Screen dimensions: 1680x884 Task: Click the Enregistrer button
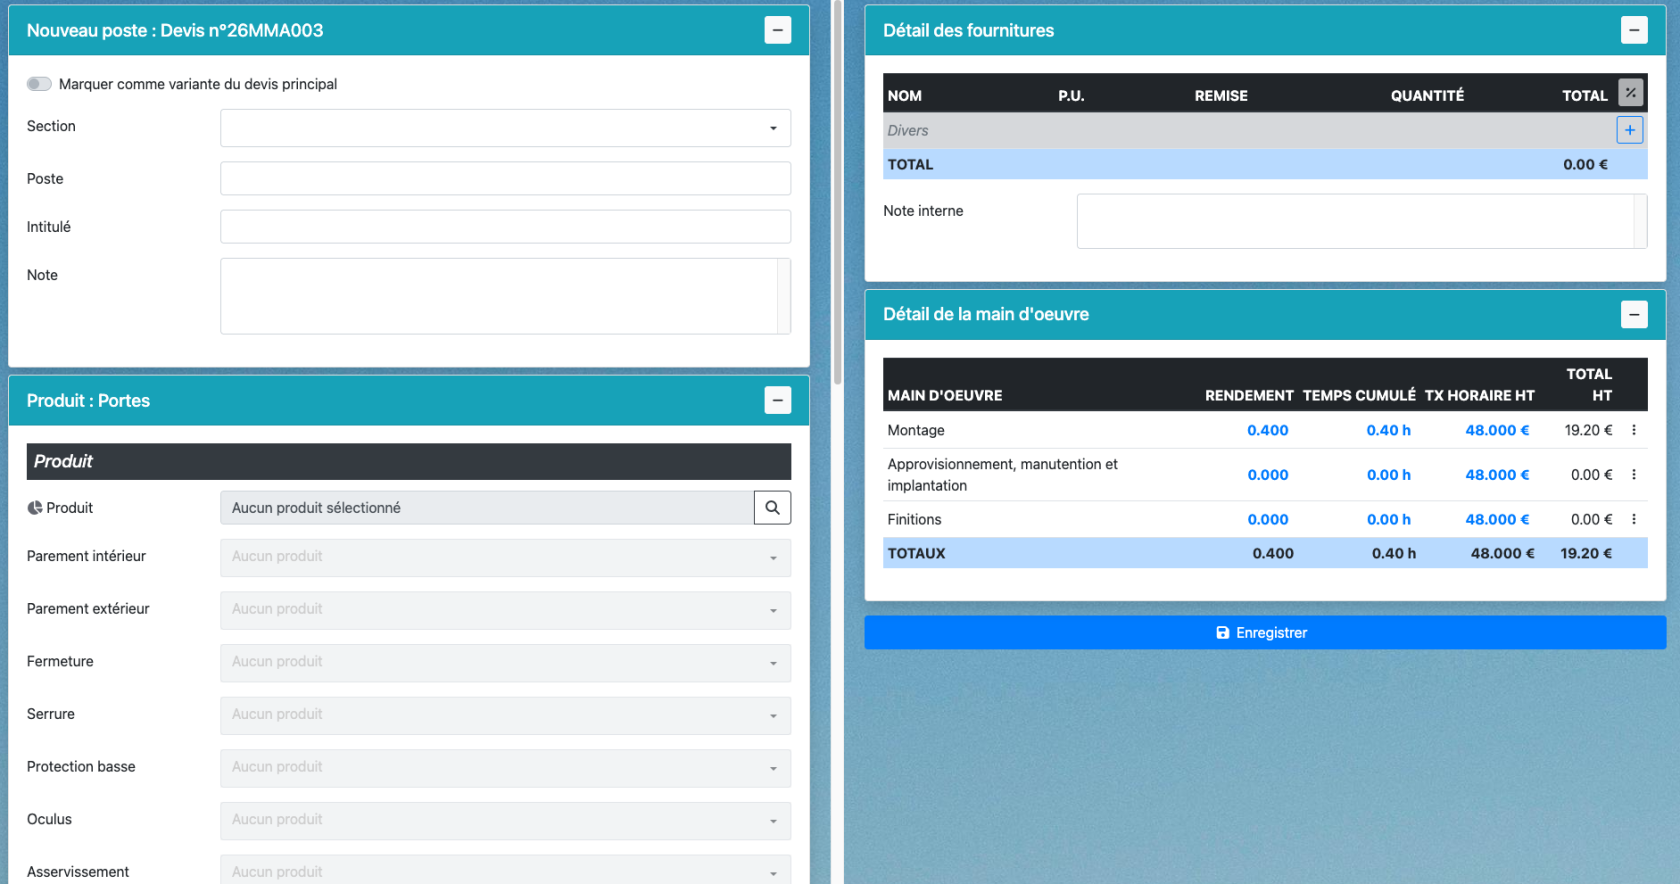pos(1264,633)
